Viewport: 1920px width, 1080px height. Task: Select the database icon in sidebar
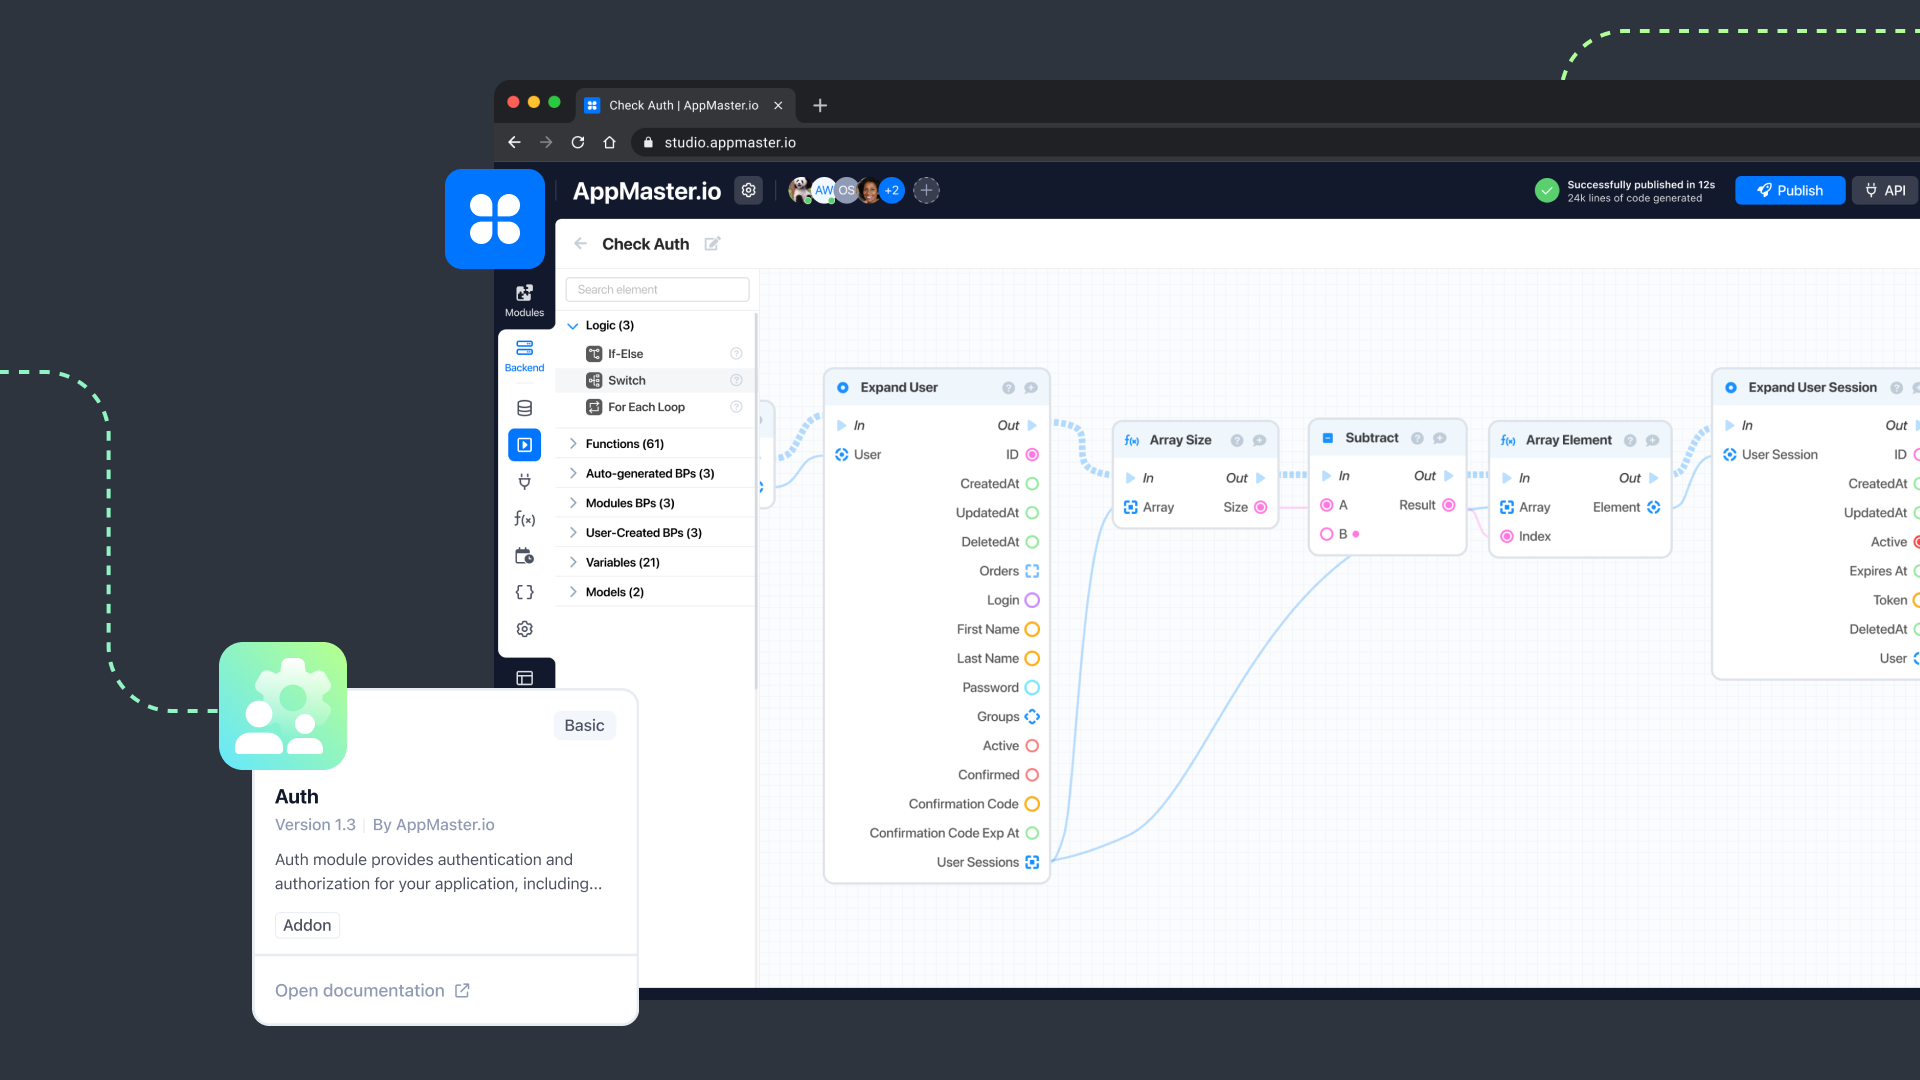coord(524,408)
